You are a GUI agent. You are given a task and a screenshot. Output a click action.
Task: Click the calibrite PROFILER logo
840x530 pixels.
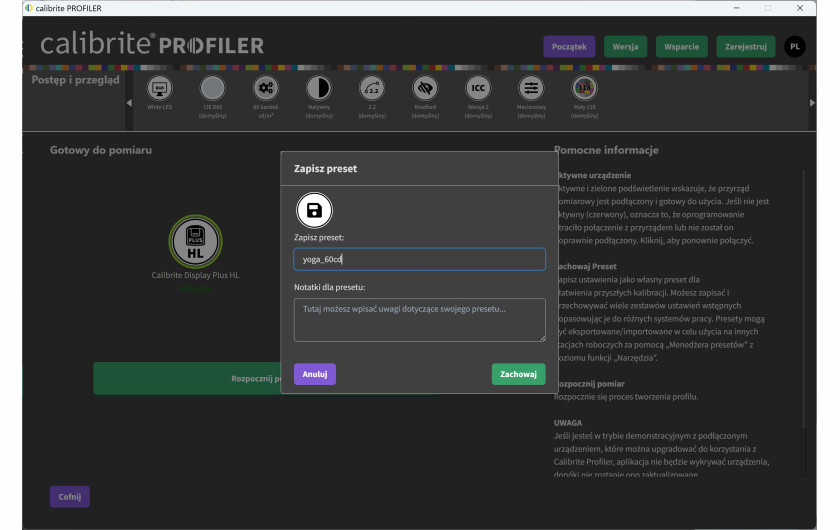pos(152,44)
